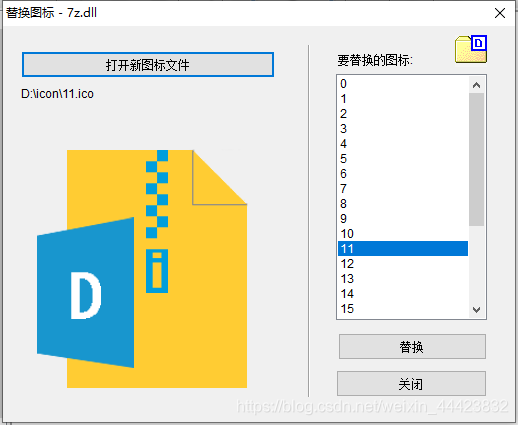518x425 pixels.
Task: Click the D:\icon\11.ico file path text
Action: coord(57,94)
